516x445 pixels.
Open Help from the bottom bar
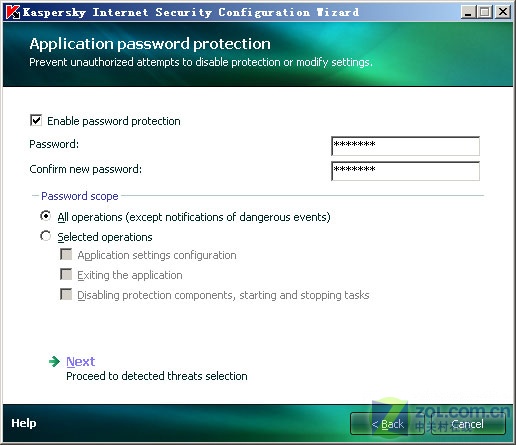pos(24,423)
